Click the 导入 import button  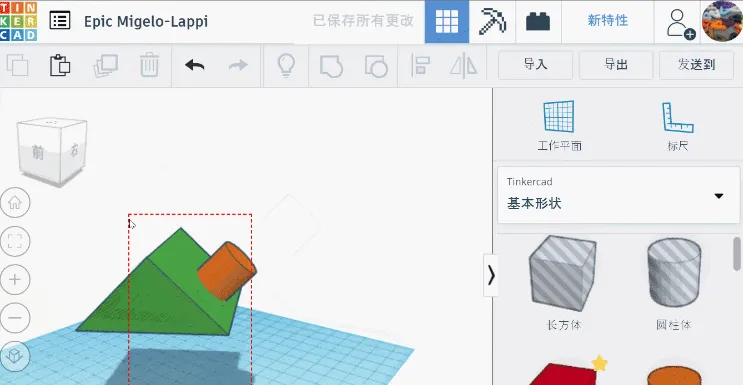(535, 65)
